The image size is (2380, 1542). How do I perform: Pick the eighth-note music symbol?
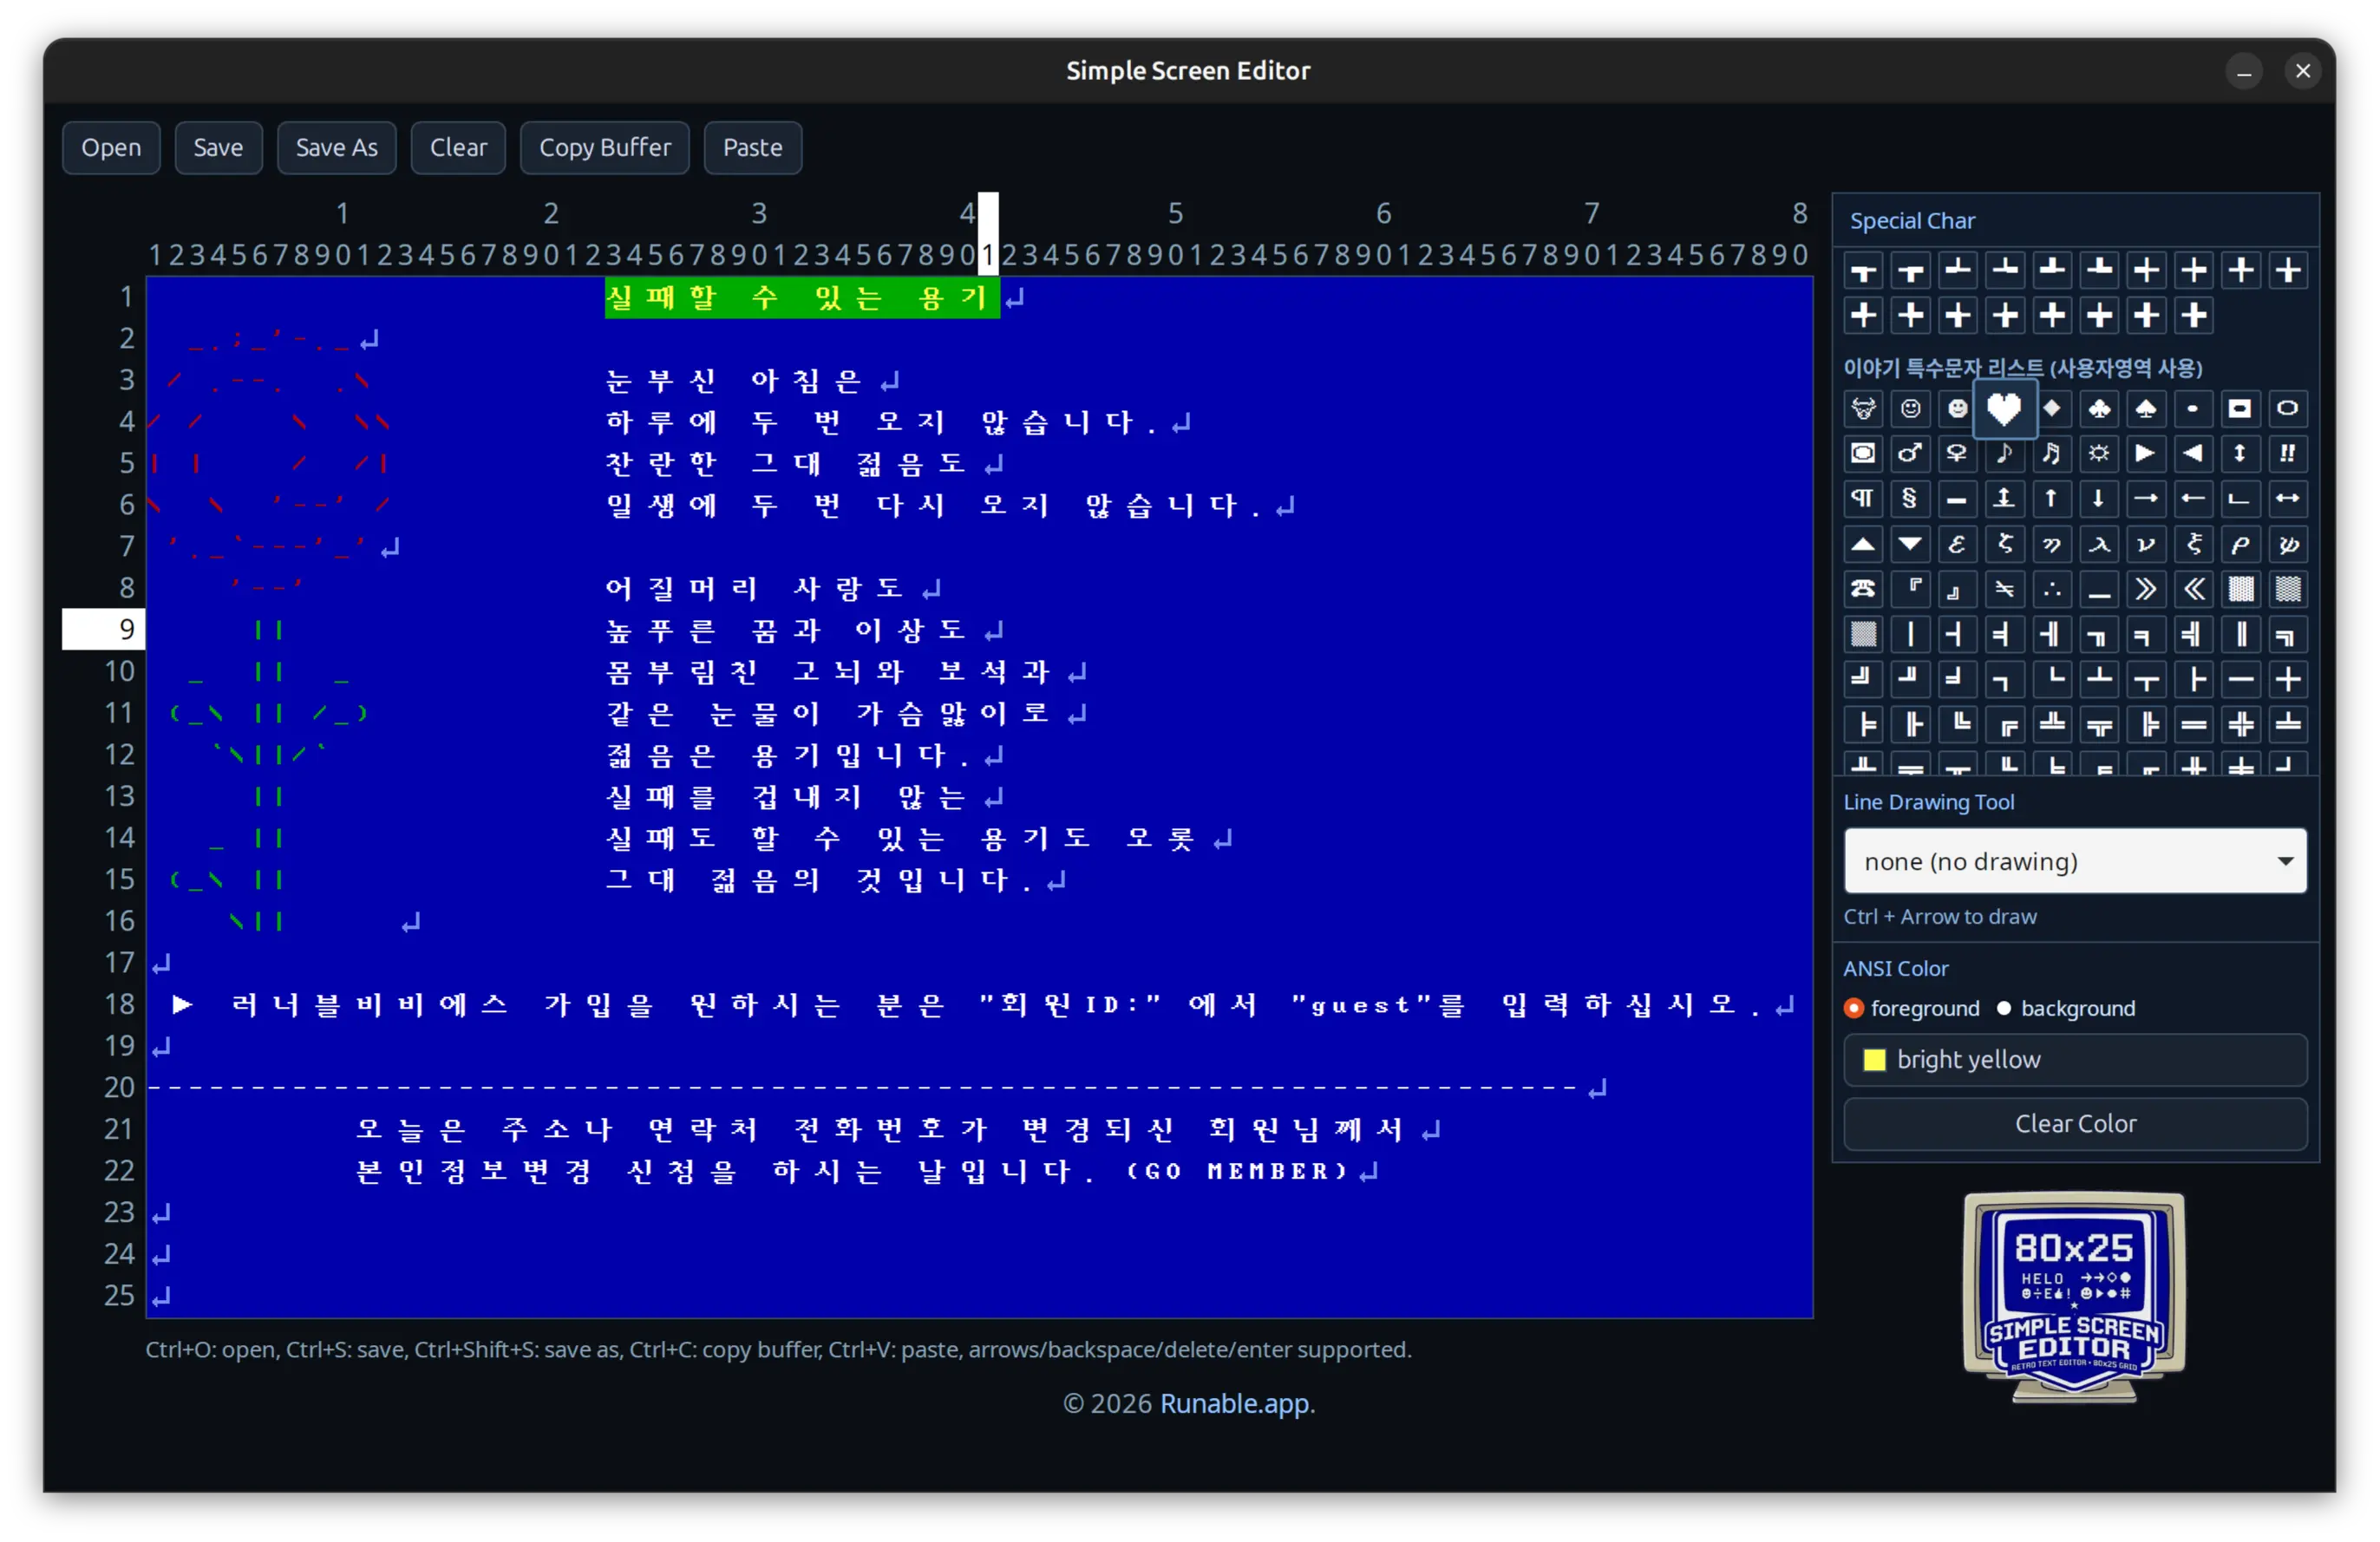coord(2004,454)
